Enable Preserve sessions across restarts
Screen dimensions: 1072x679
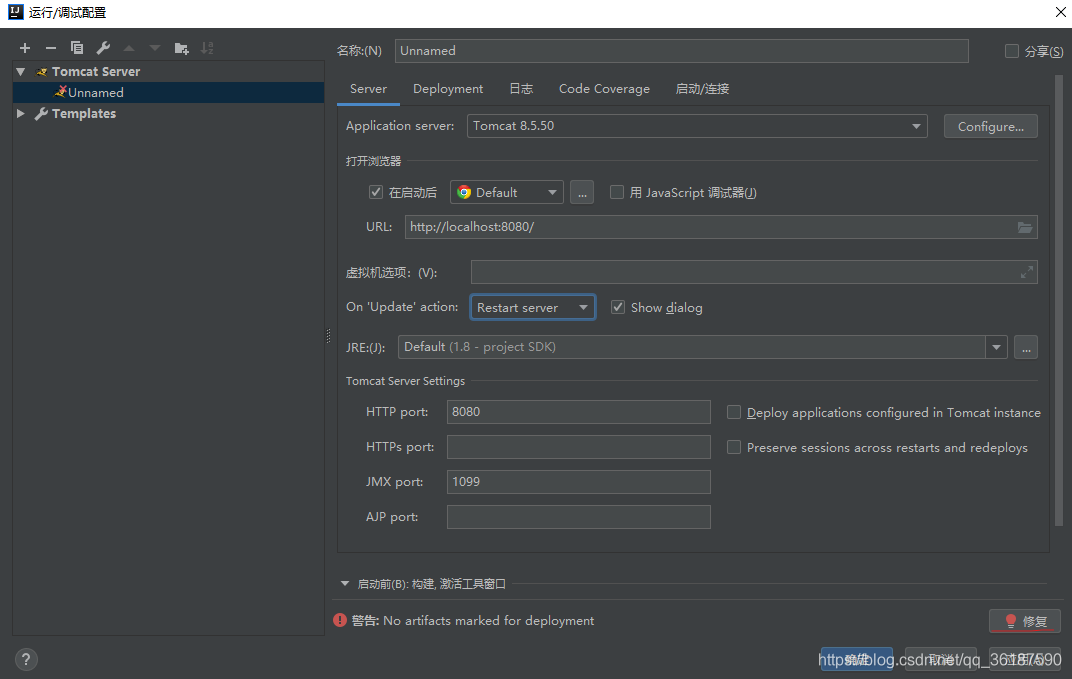pos(734,447)
